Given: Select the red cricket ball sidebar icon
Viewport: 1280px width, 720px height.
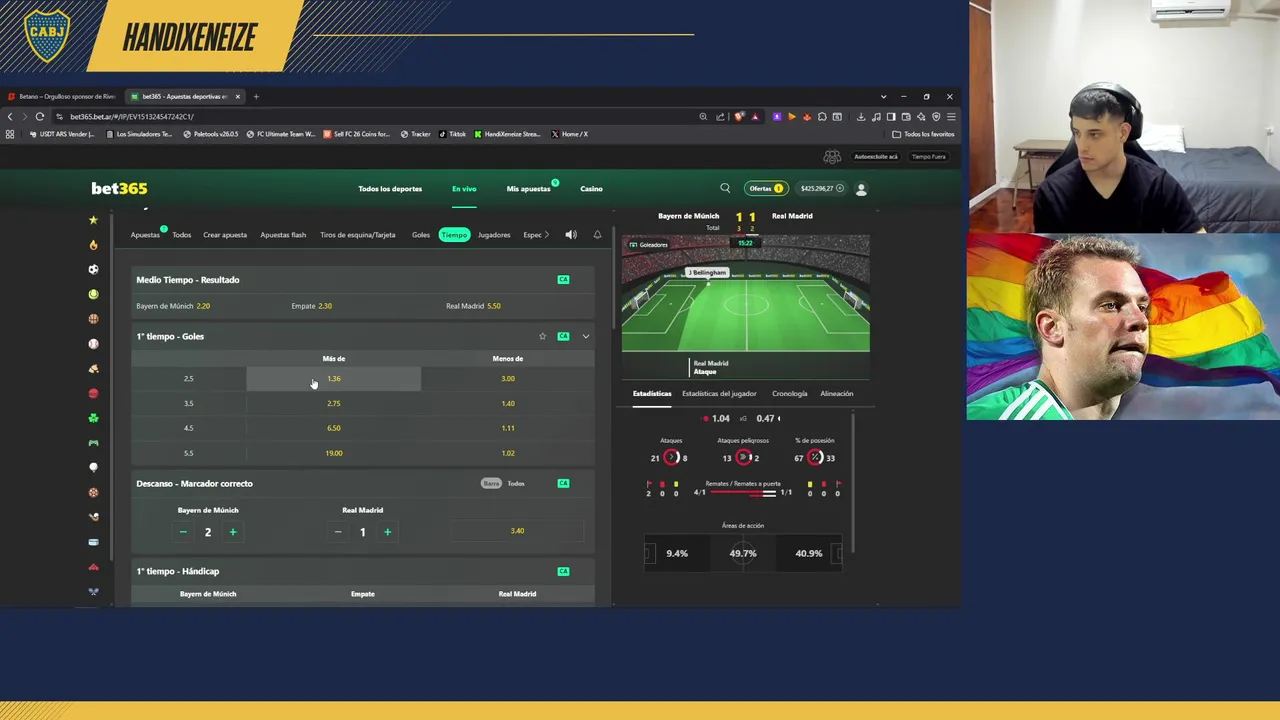Looking at the screenshot, I should click(x=93, y=393).
